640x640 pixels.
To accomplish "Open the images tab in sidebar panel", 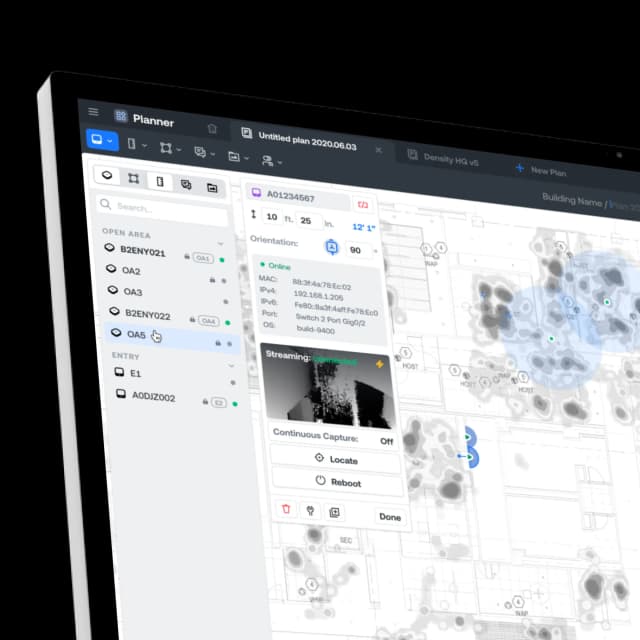I will coord(212,188).
